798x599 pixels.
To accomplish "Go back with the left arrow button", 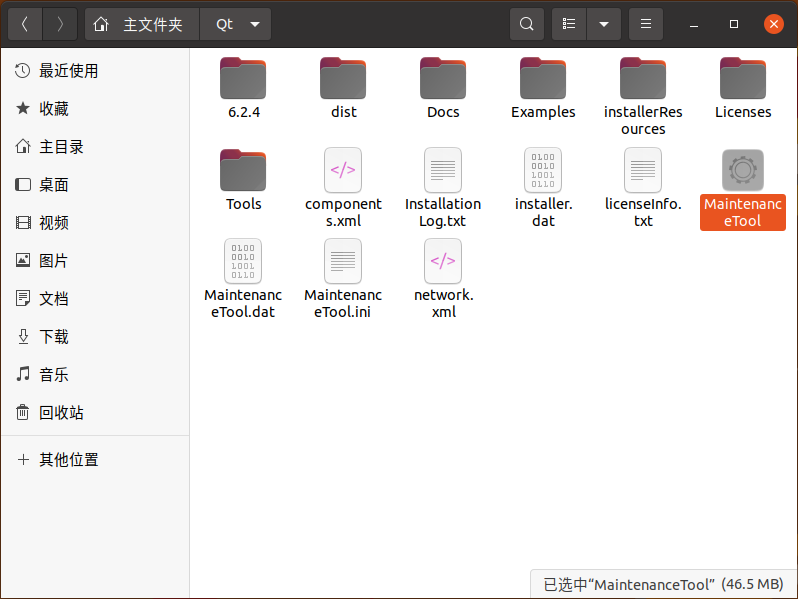I will (25, 24).
